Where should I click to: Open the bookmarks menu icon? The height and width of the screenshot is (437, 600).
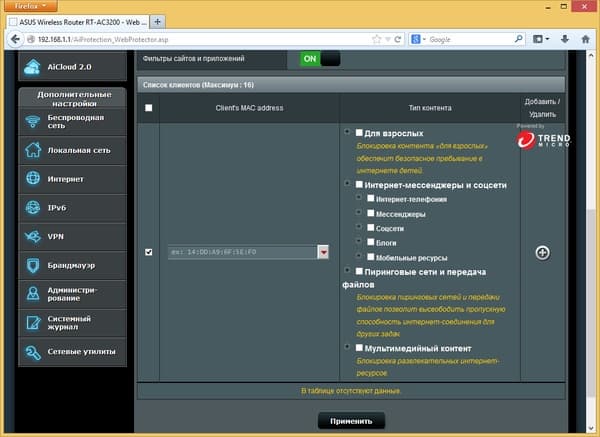pyautogui.click(x=541, y=39)
